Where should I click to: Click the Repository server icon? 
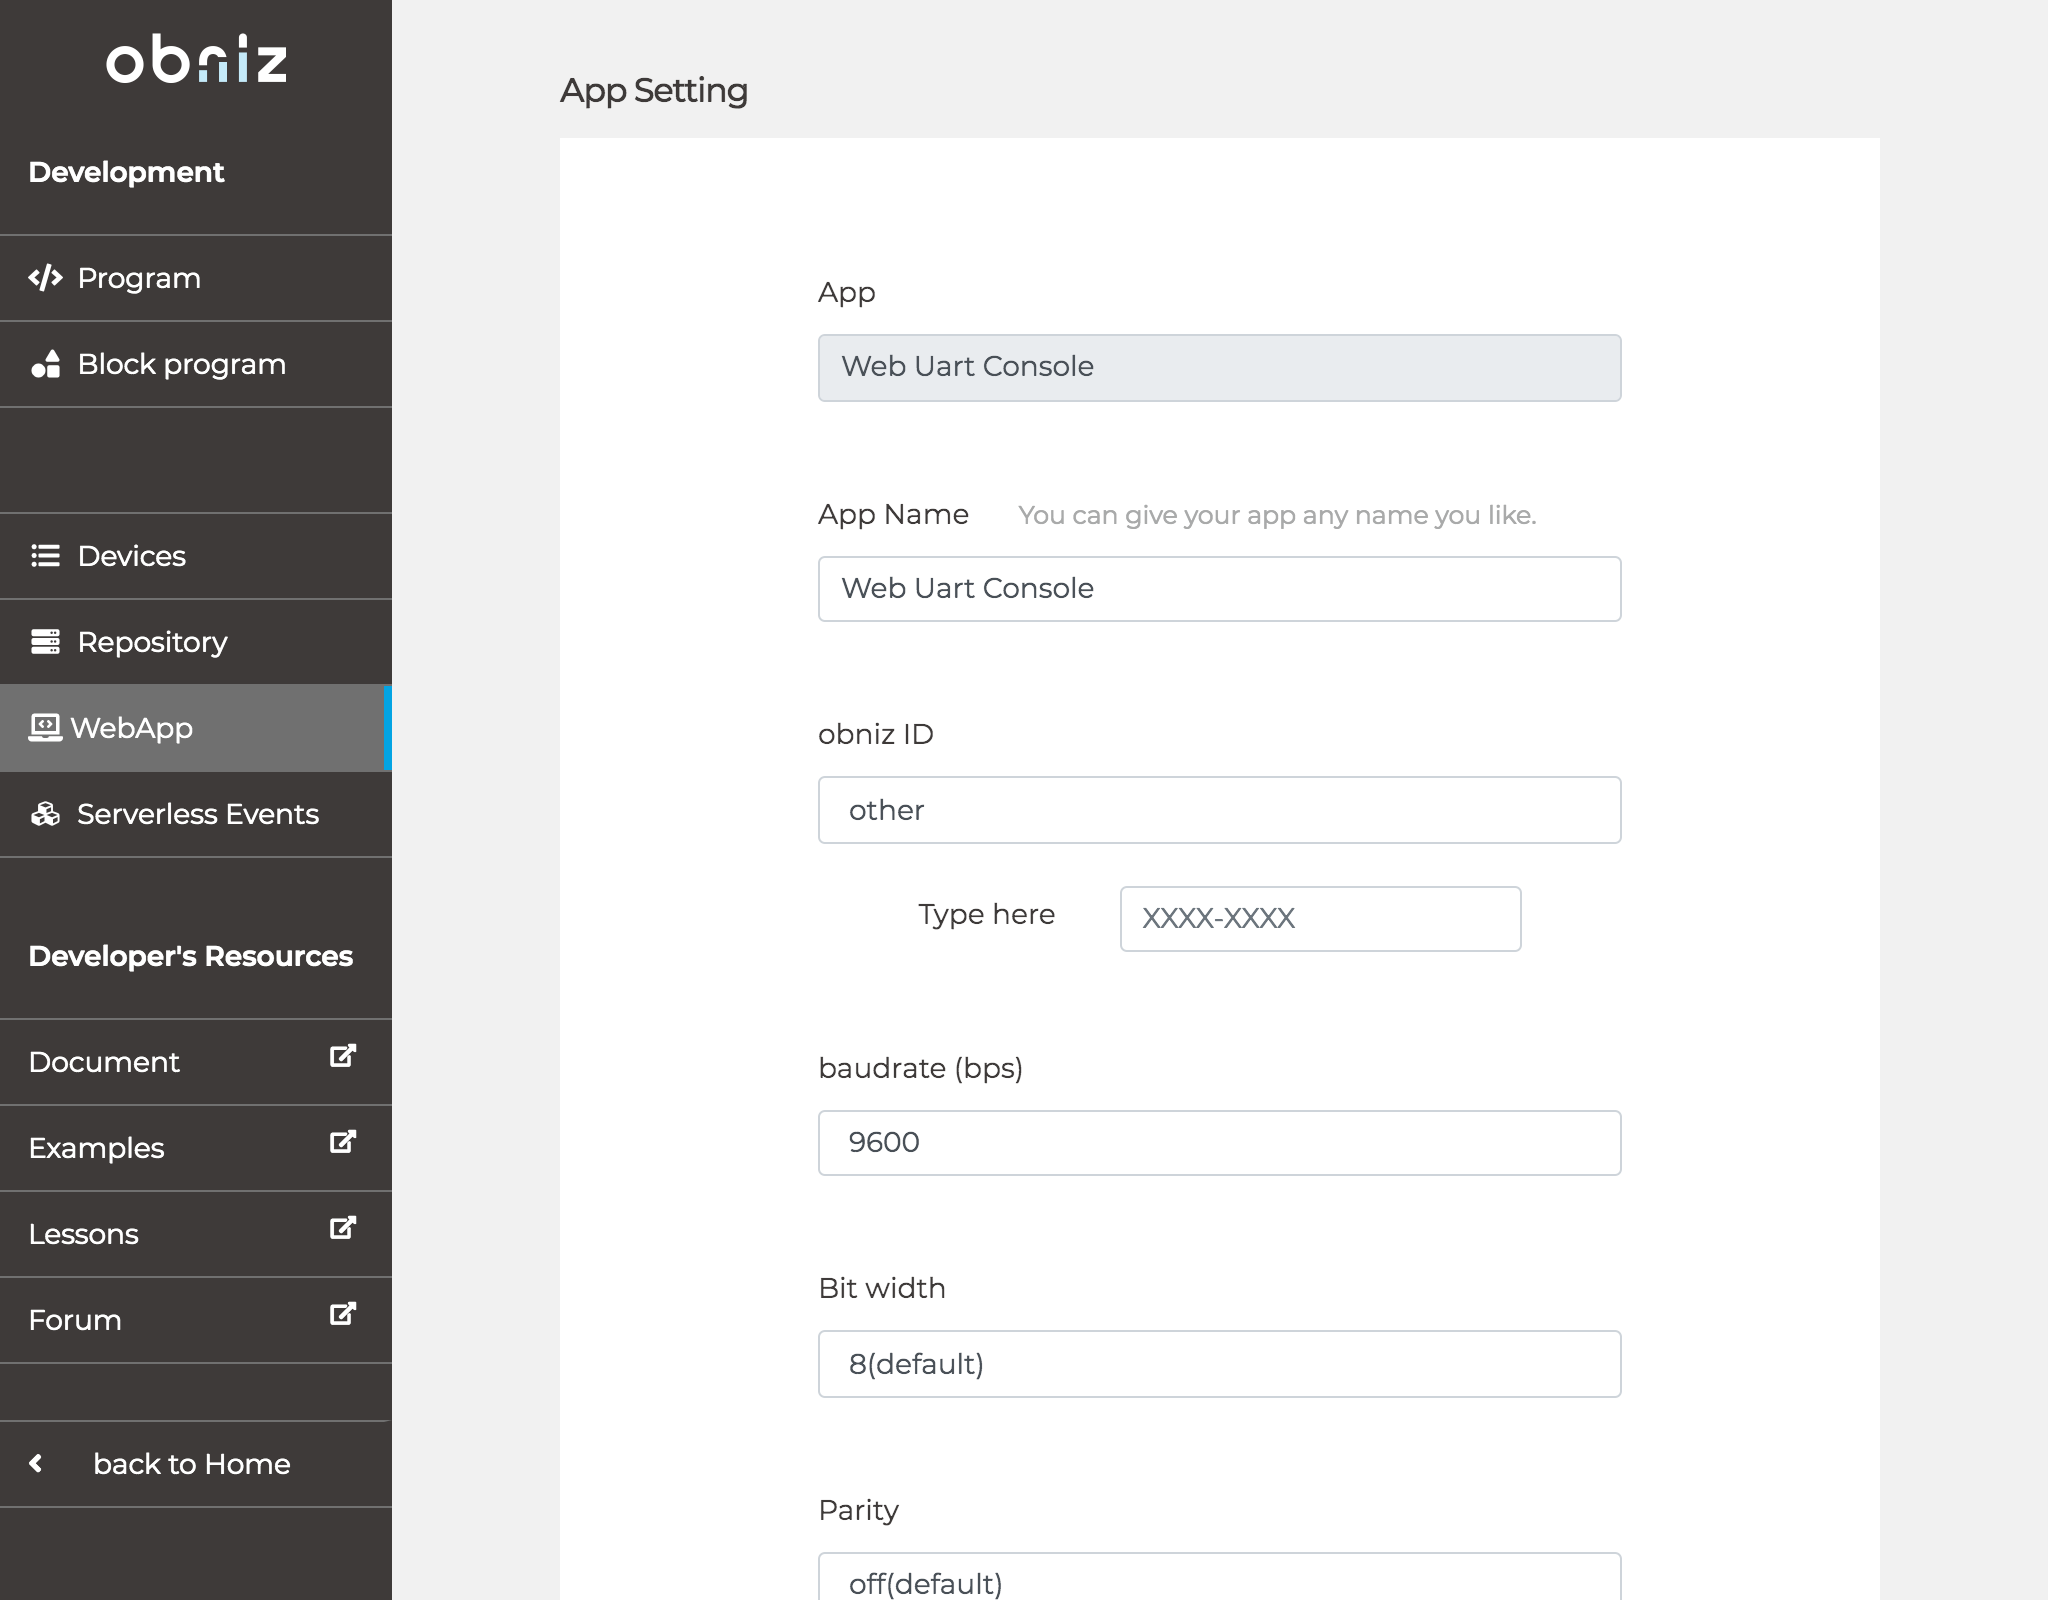(46, 642)
